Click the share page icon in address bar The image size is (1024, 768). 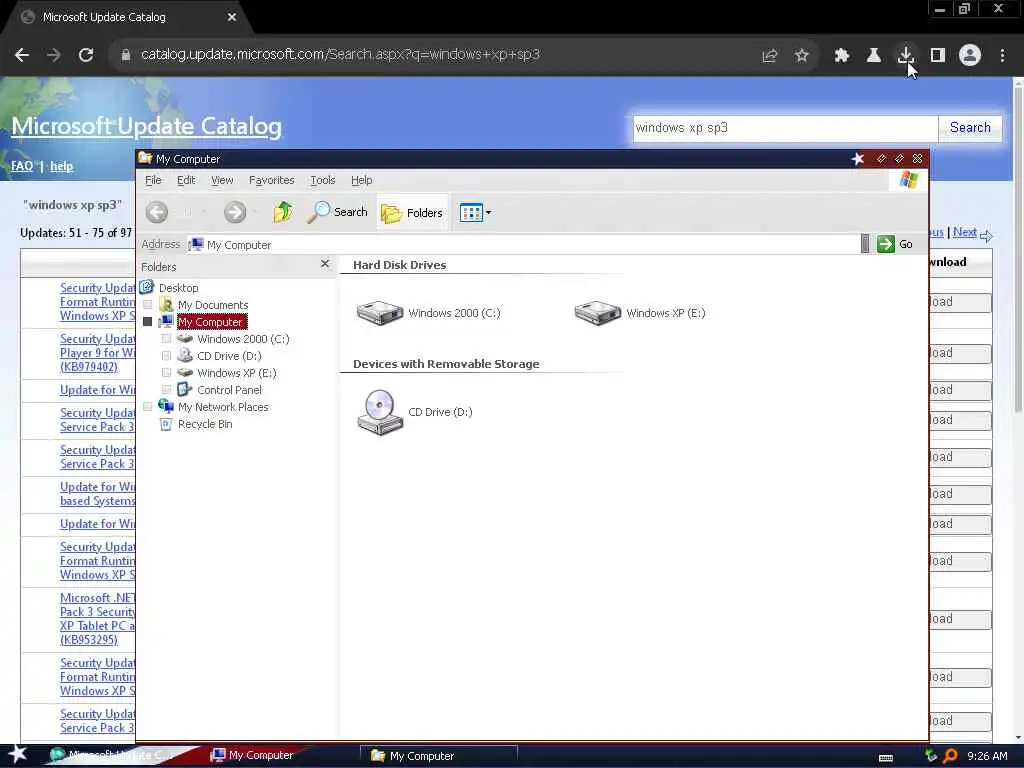click(x=770, y=56)
